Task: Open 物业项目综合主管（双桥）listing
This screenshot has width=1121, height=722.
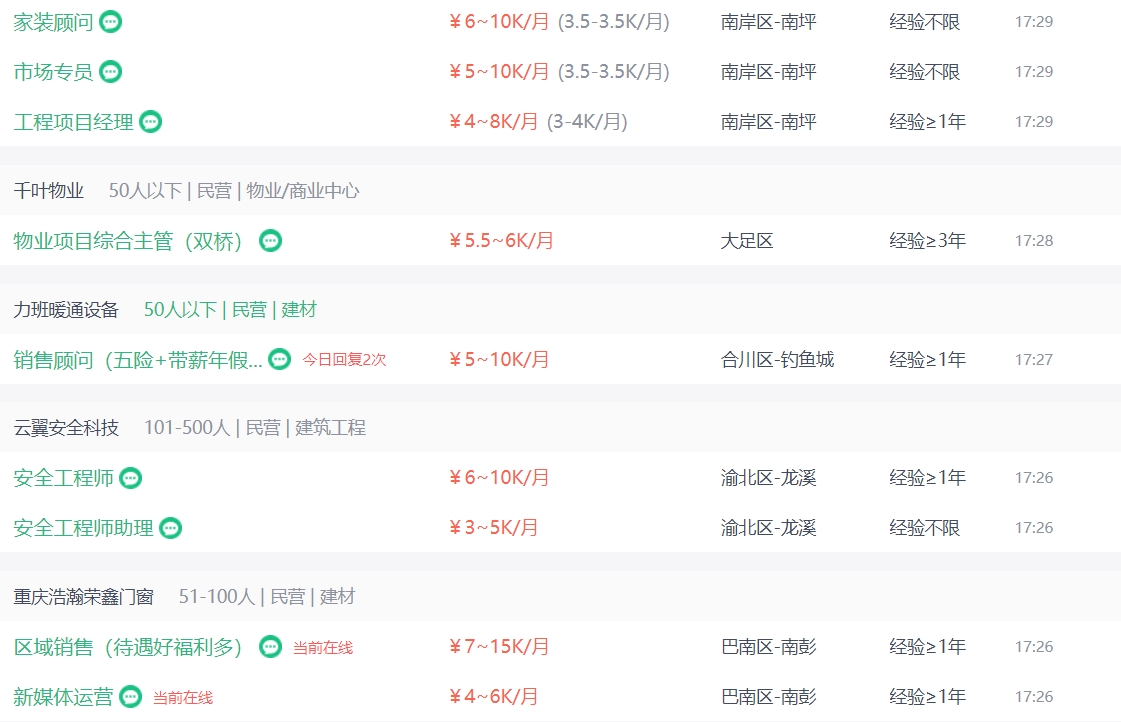Action: click(x=128, y=241)
